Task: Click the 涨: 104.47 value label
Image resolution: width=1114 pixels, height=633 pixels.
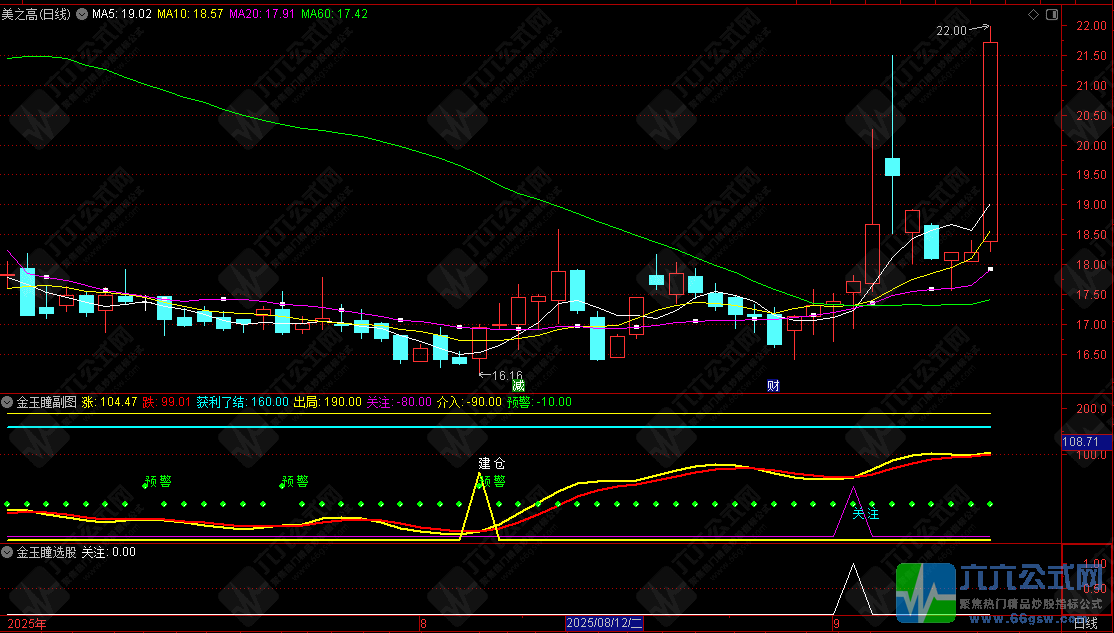Action: 109,402
